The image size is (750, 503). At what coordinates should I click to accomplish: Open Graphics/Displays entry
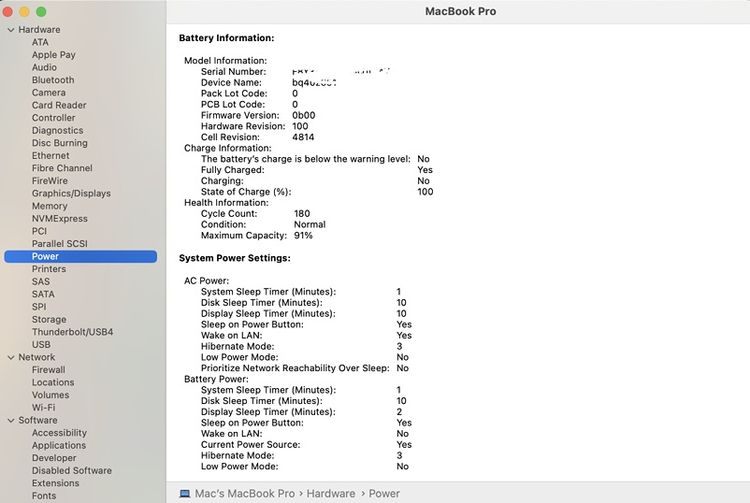pos(71,194)
